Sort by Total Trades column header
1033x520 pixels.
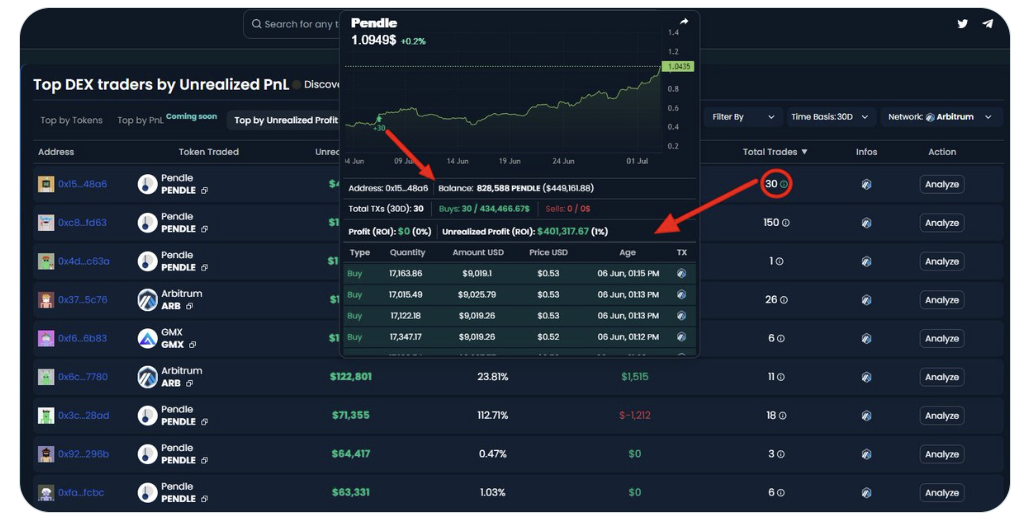pyautogui.click(x=775, y=152)
